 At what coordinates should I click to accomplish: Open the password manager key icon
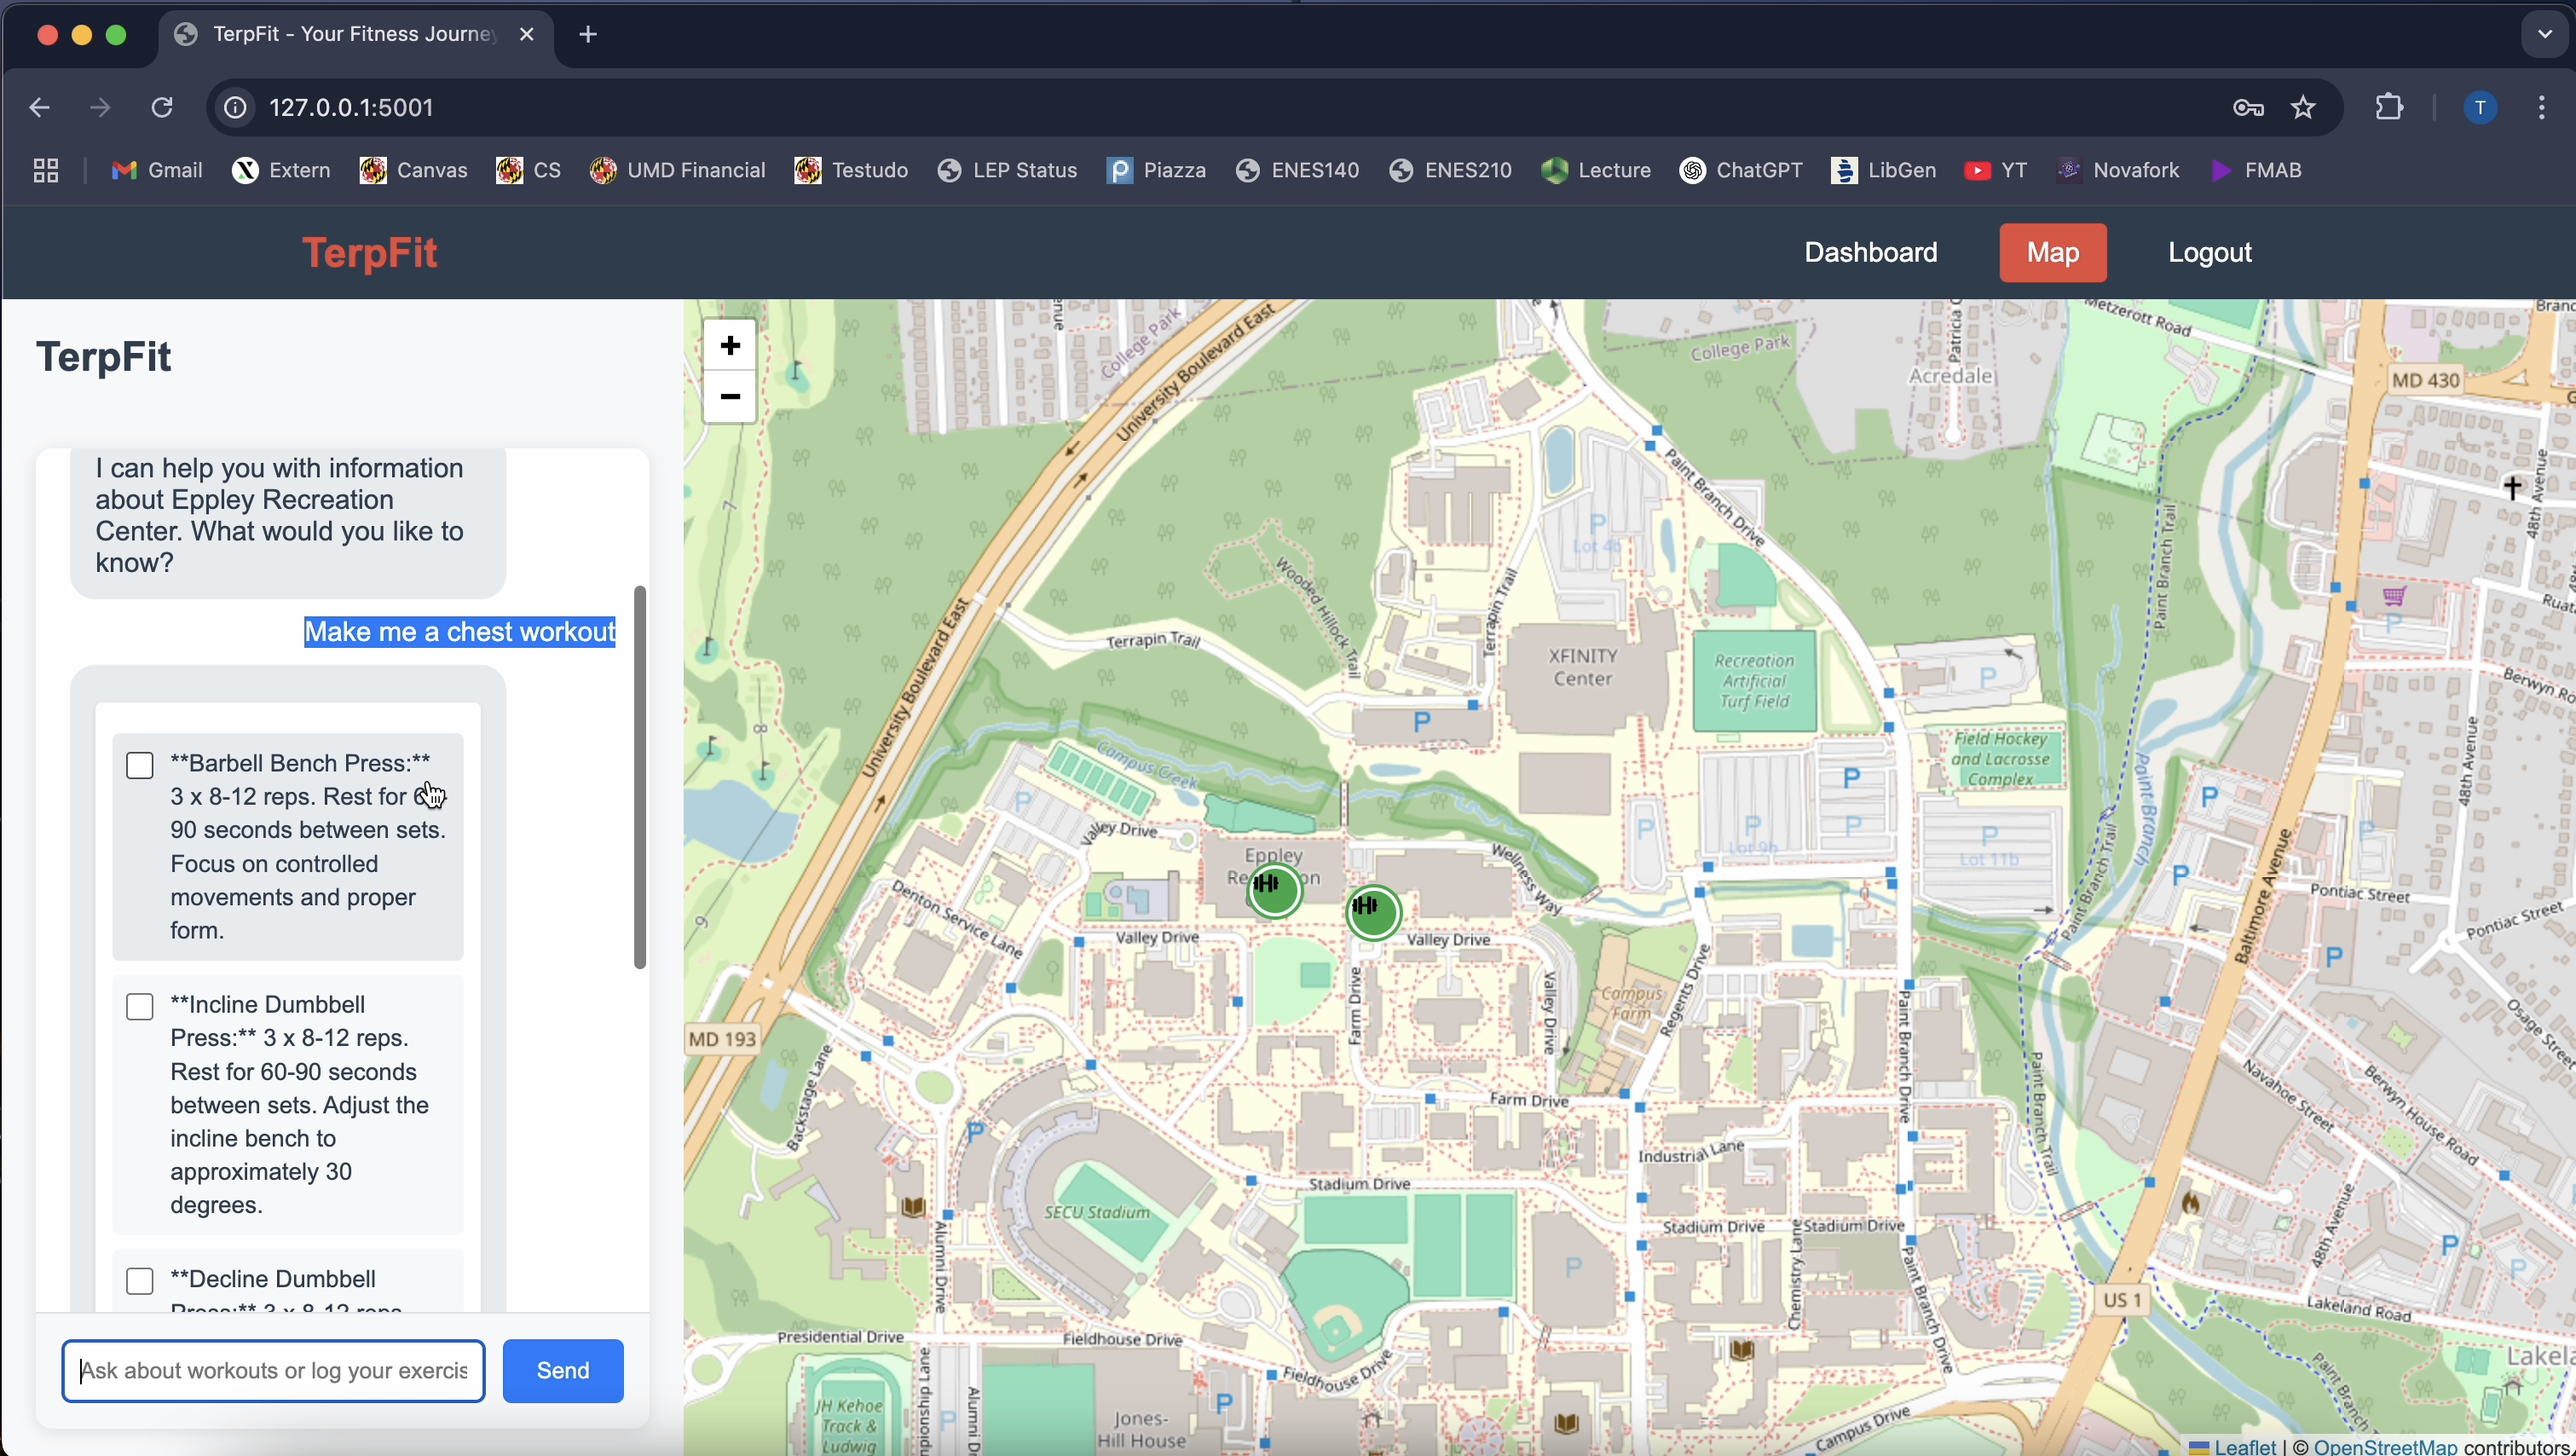(2248, 107)
